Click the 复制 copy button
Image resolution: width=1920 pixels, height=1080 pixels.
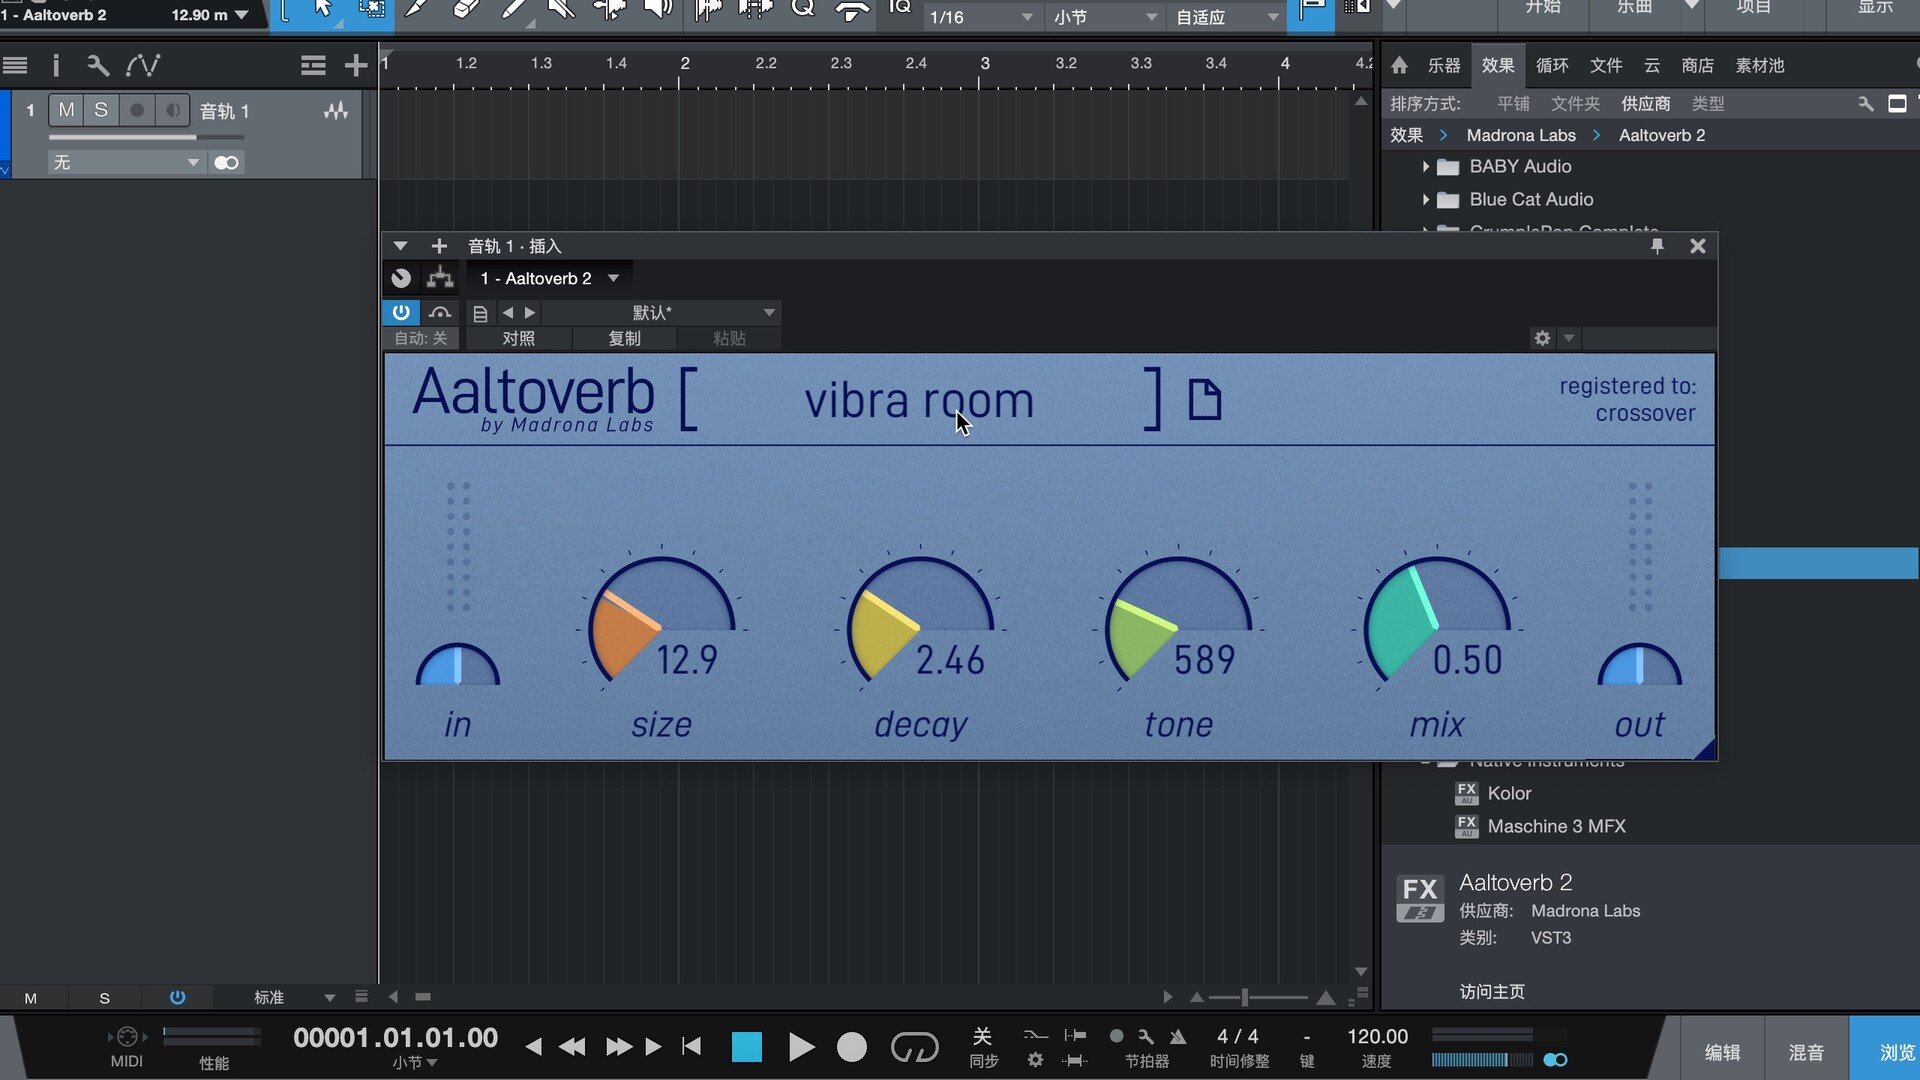pyautogui.click(x=624, y=338)
